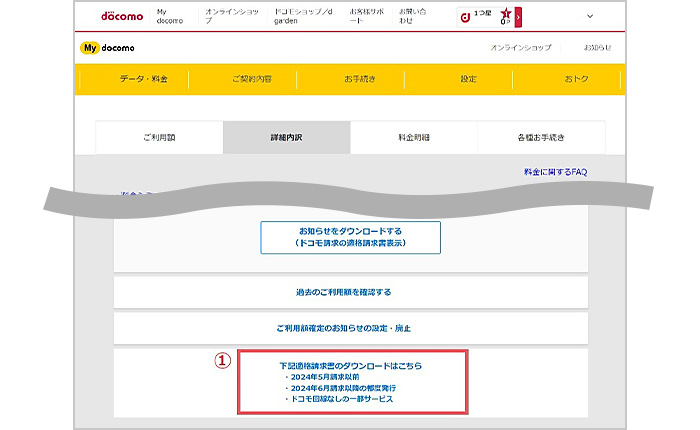Open 料金に関するFAQ link
The height and width of the screenshot is (430, 700).
pos(555,172)
